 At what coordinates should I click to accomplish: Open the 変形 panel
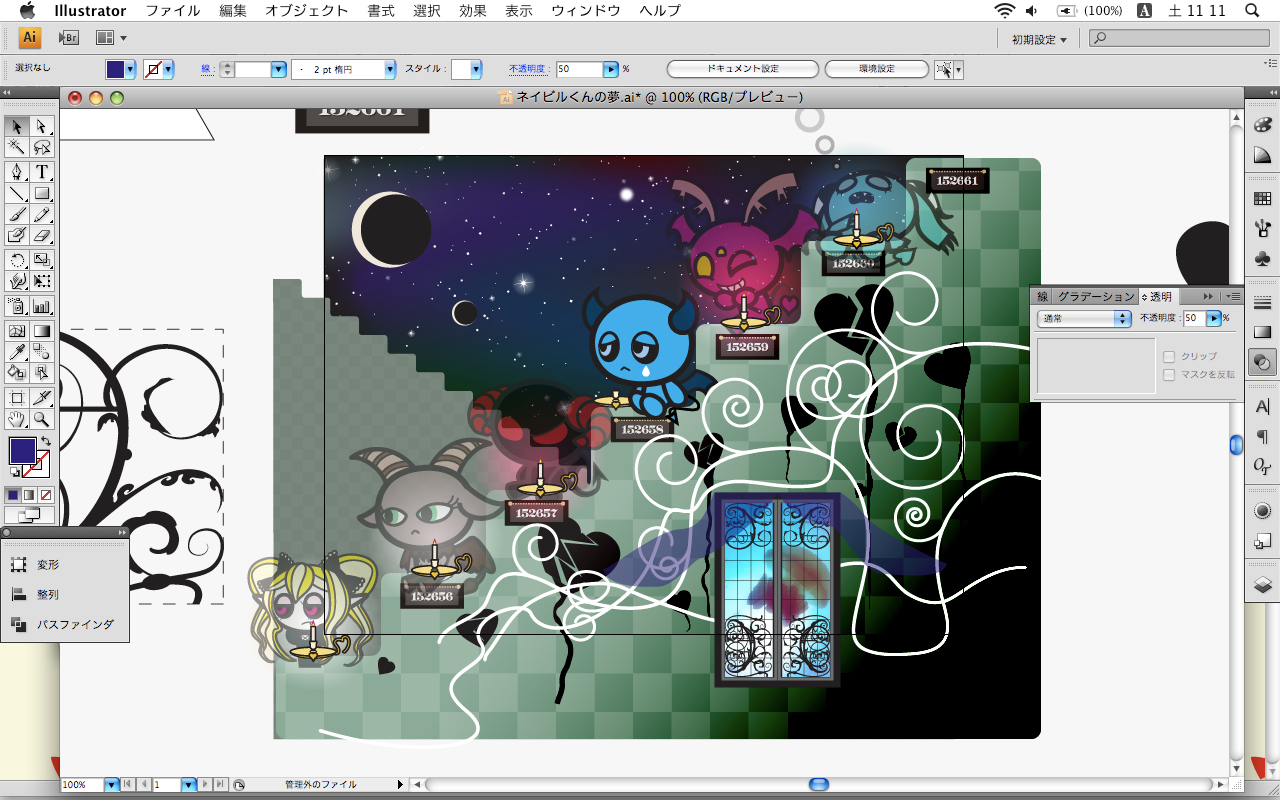click(x=48, y=565)
